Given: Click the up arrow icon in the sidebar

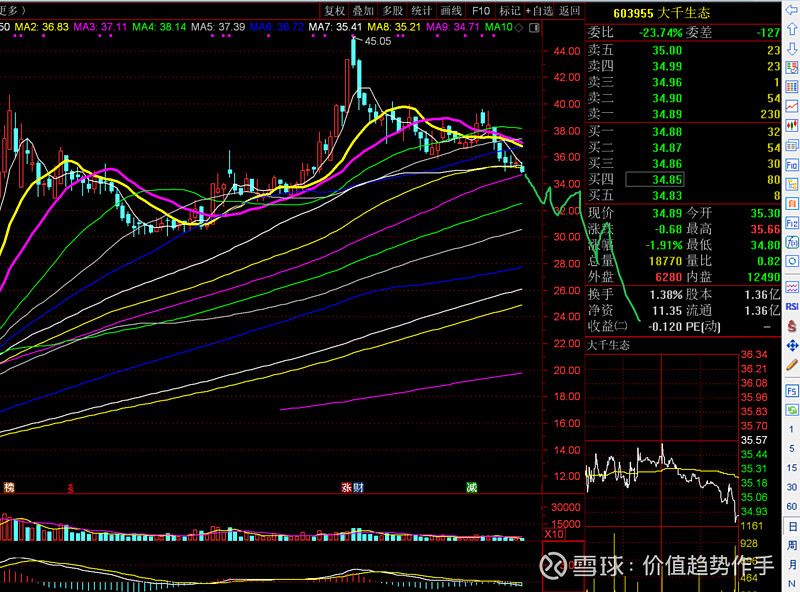Looking at the screenshot, I should pos(792,29).
